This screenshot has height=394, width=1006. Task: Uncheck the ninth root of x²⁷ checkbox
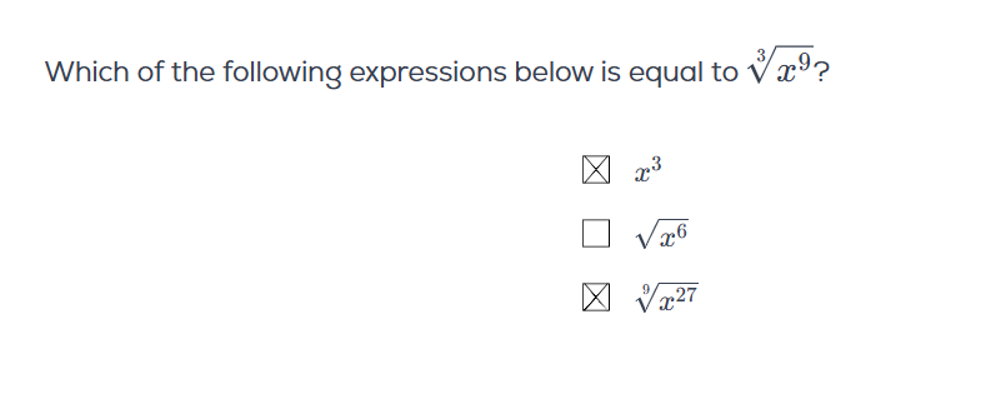tap(596, 298)
